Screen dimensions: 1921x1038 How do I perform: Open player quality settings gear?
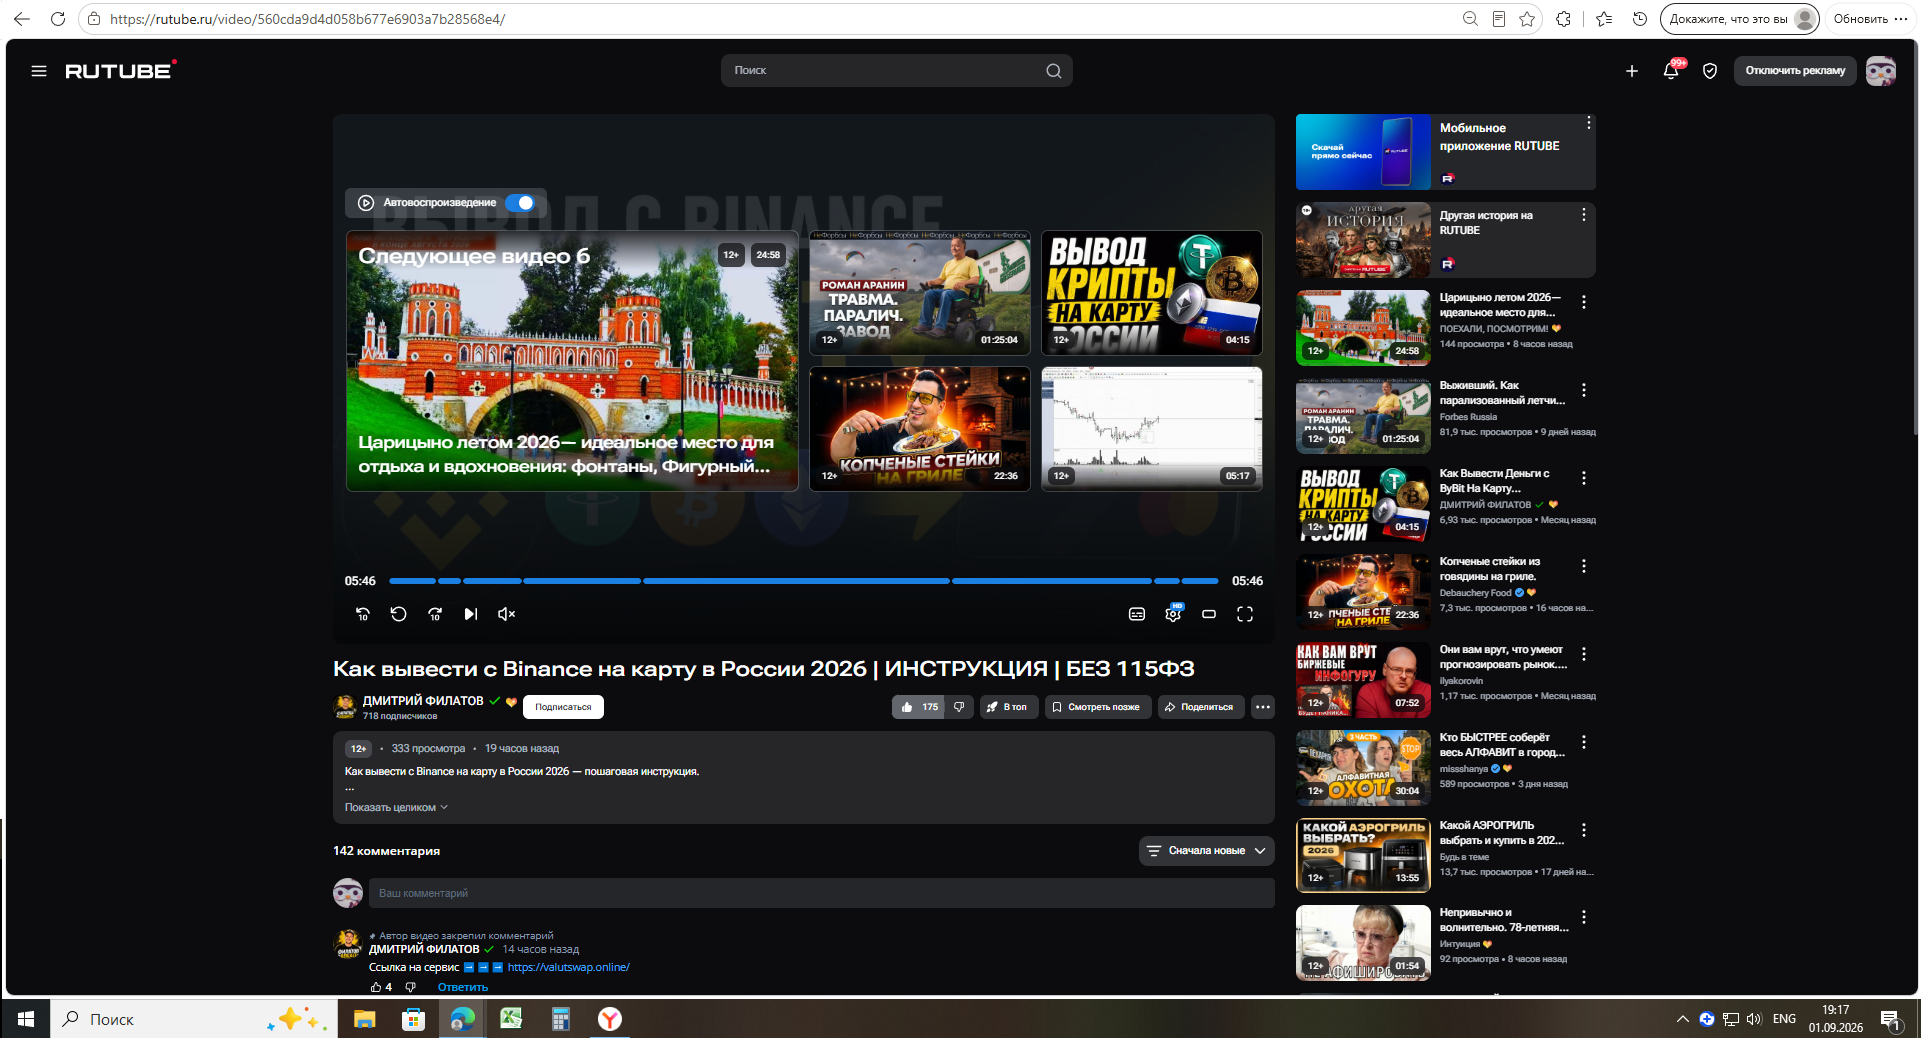(1173, 614)
